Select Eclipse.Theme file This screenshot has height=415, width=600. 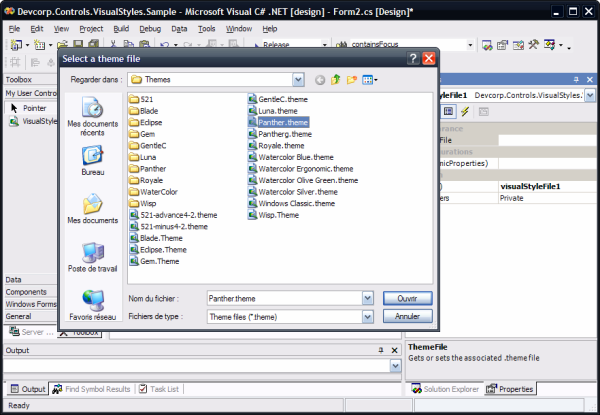coord(158,250)
